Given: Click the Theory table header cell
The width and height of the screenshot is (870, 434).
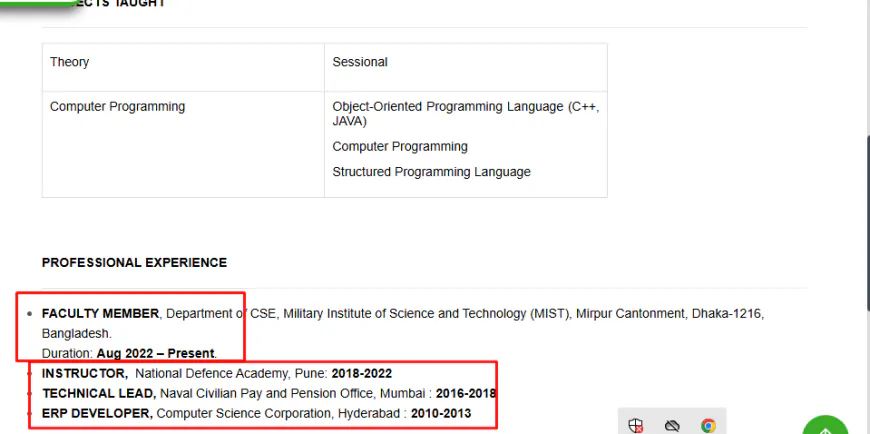Looking at the screenshot, I should [x=183, y=67].
